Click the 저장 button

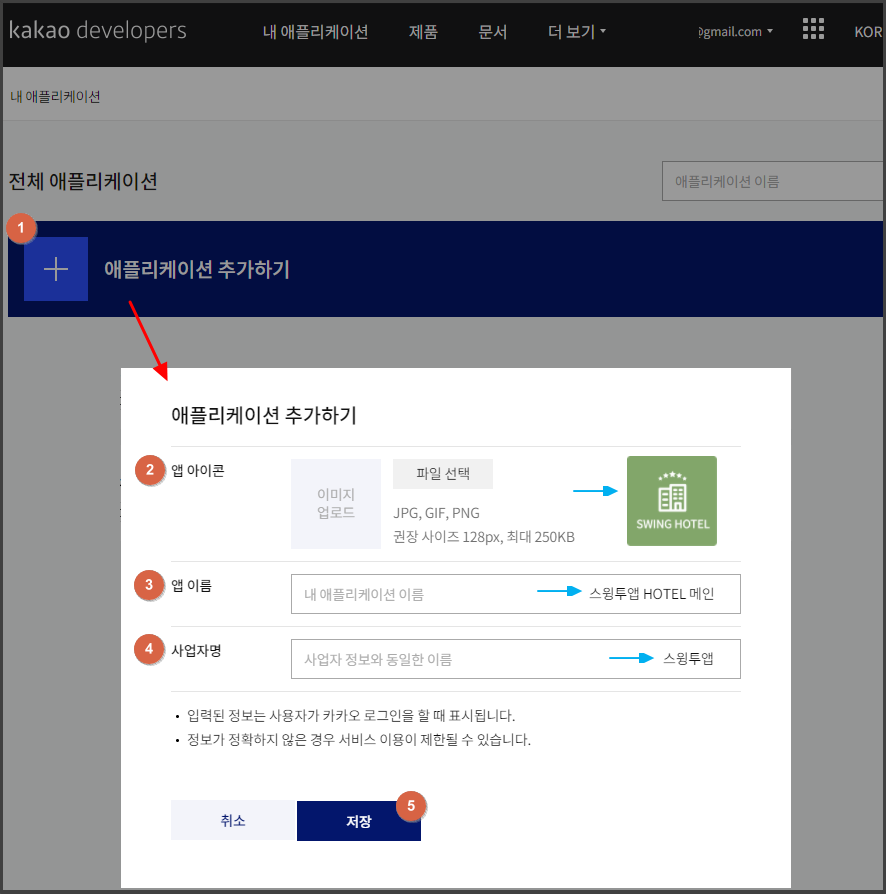[x=358, y=821]
